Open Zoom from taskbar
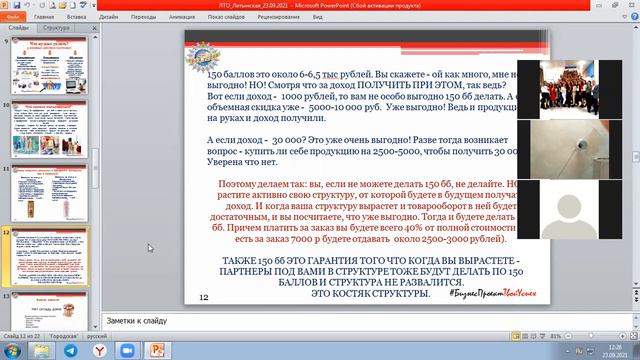 tap(127, 351)
